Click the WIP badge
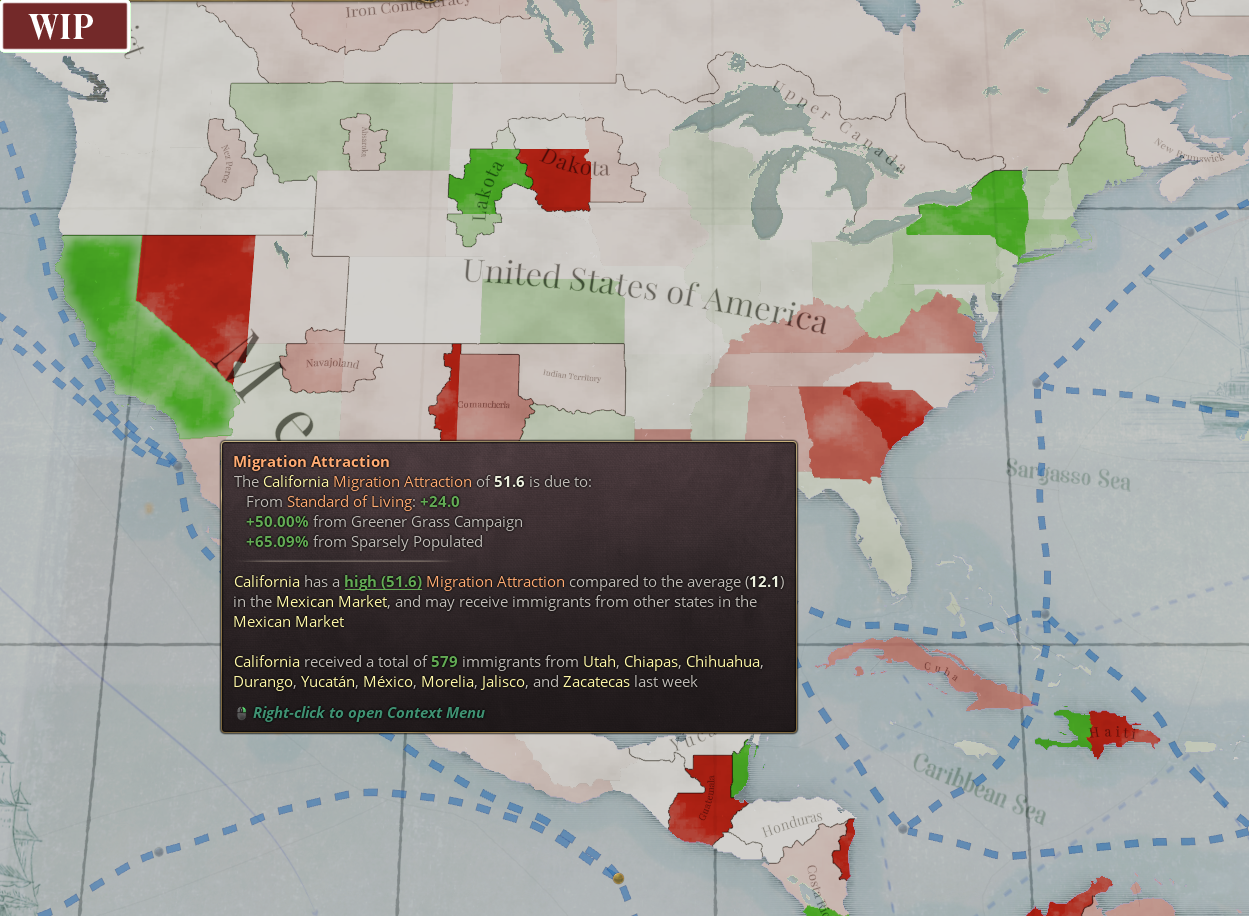 63,27
